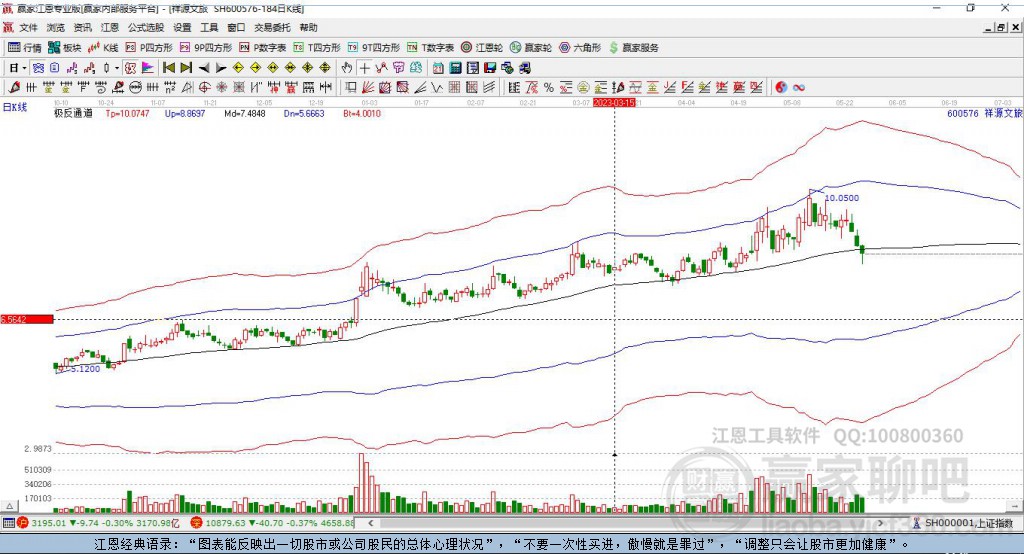Restore the inner chart window
The image size is (1024, 554).
[1001, 27]
